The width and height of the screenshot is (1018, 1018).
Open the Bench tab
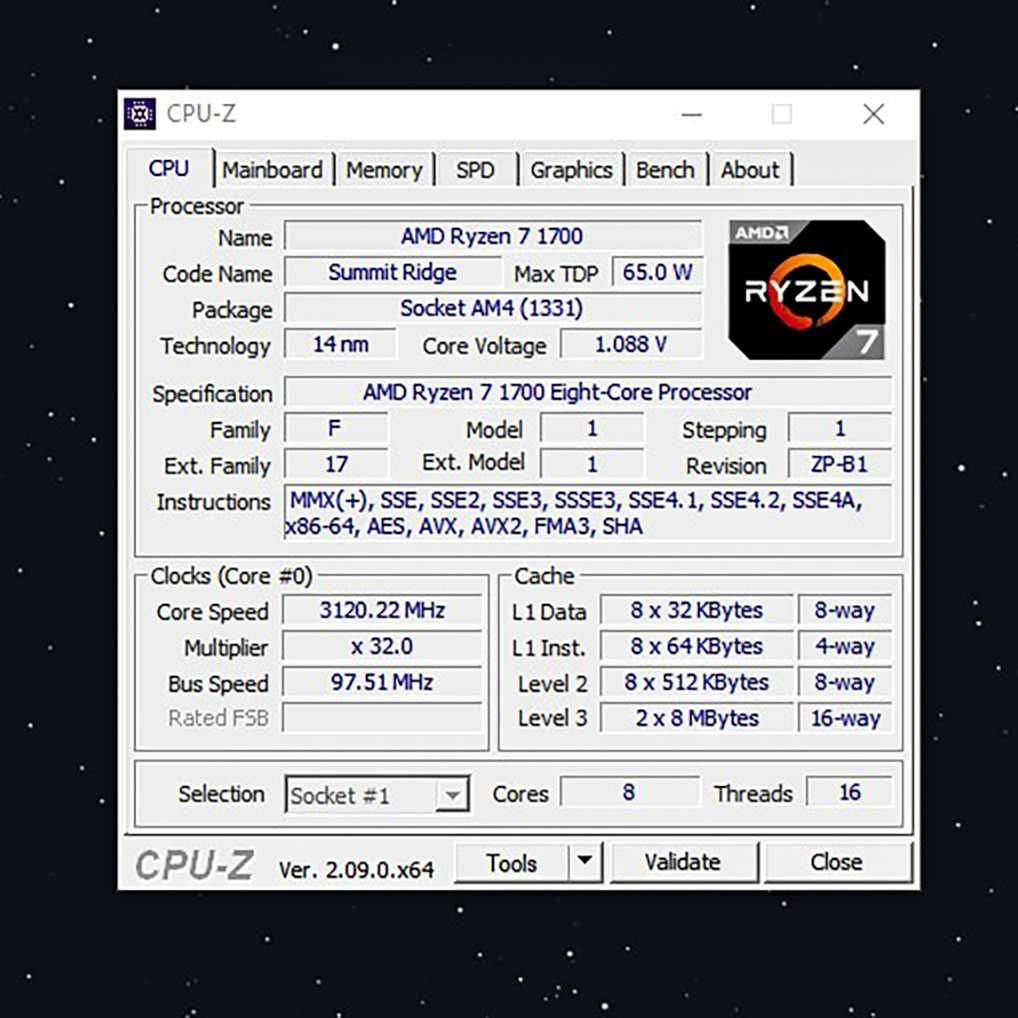(665, 170)
